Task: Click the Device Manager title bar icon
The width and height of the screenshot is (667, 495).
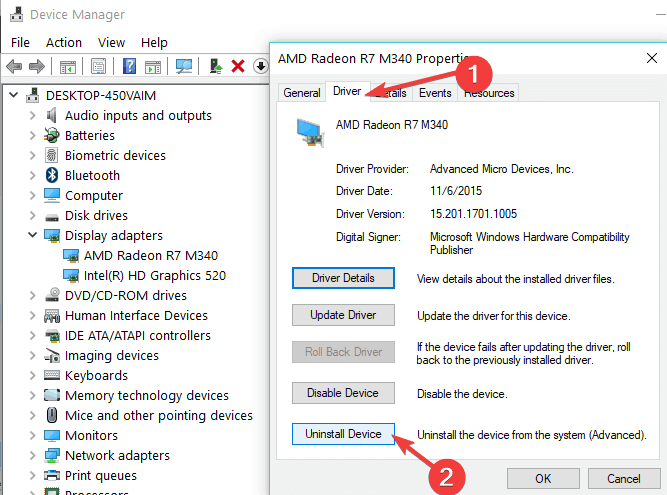Action: pyautogui.click(x=17, y=14)
